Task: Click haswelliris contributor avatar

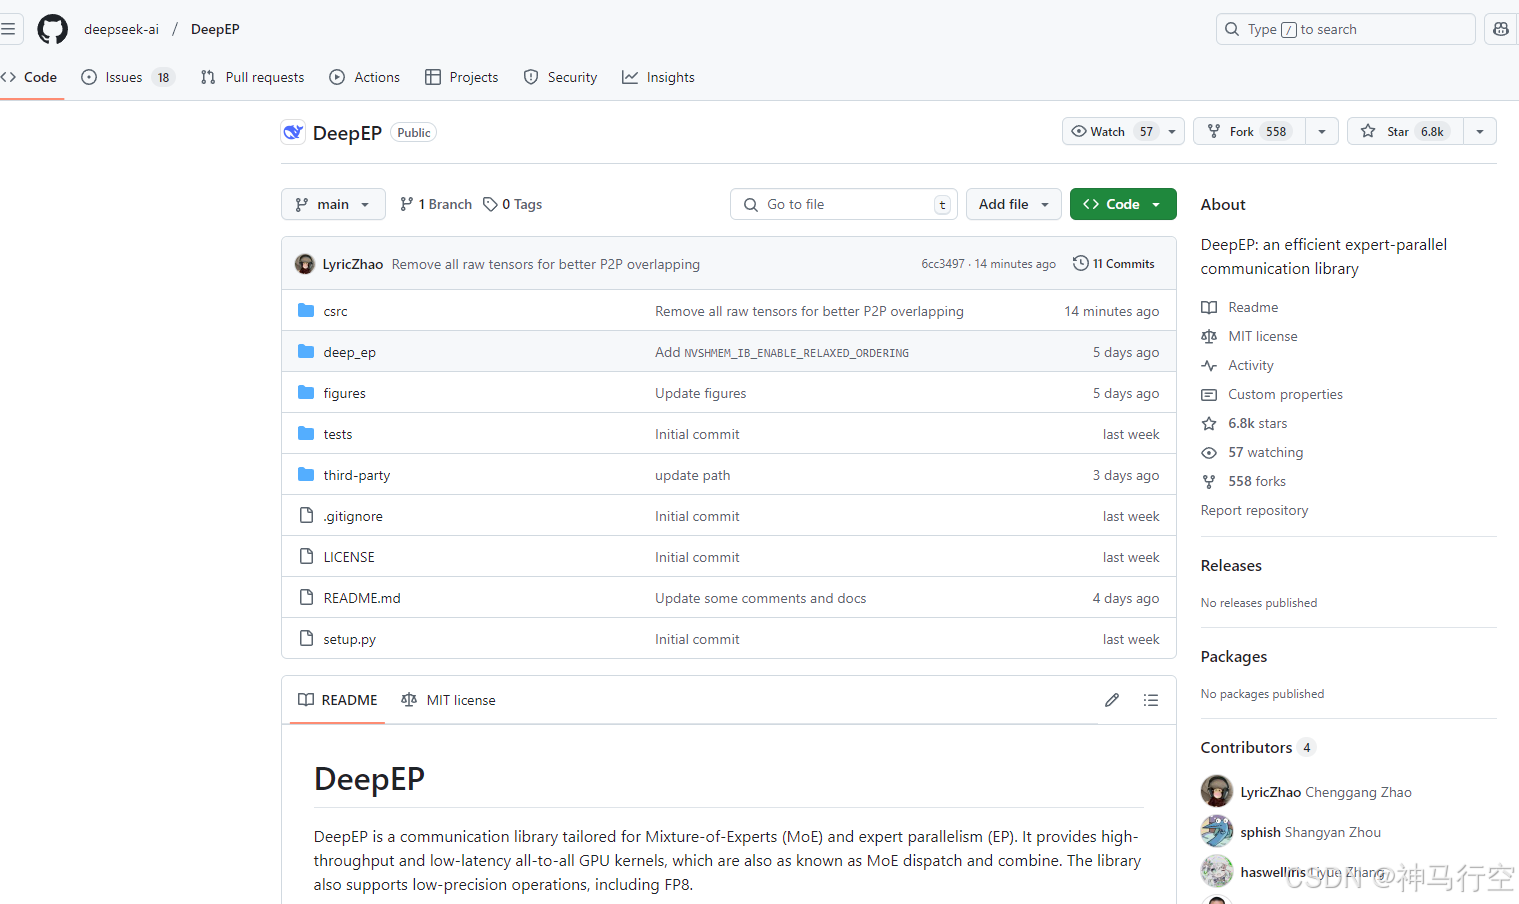Action: tap(1217, 871)
